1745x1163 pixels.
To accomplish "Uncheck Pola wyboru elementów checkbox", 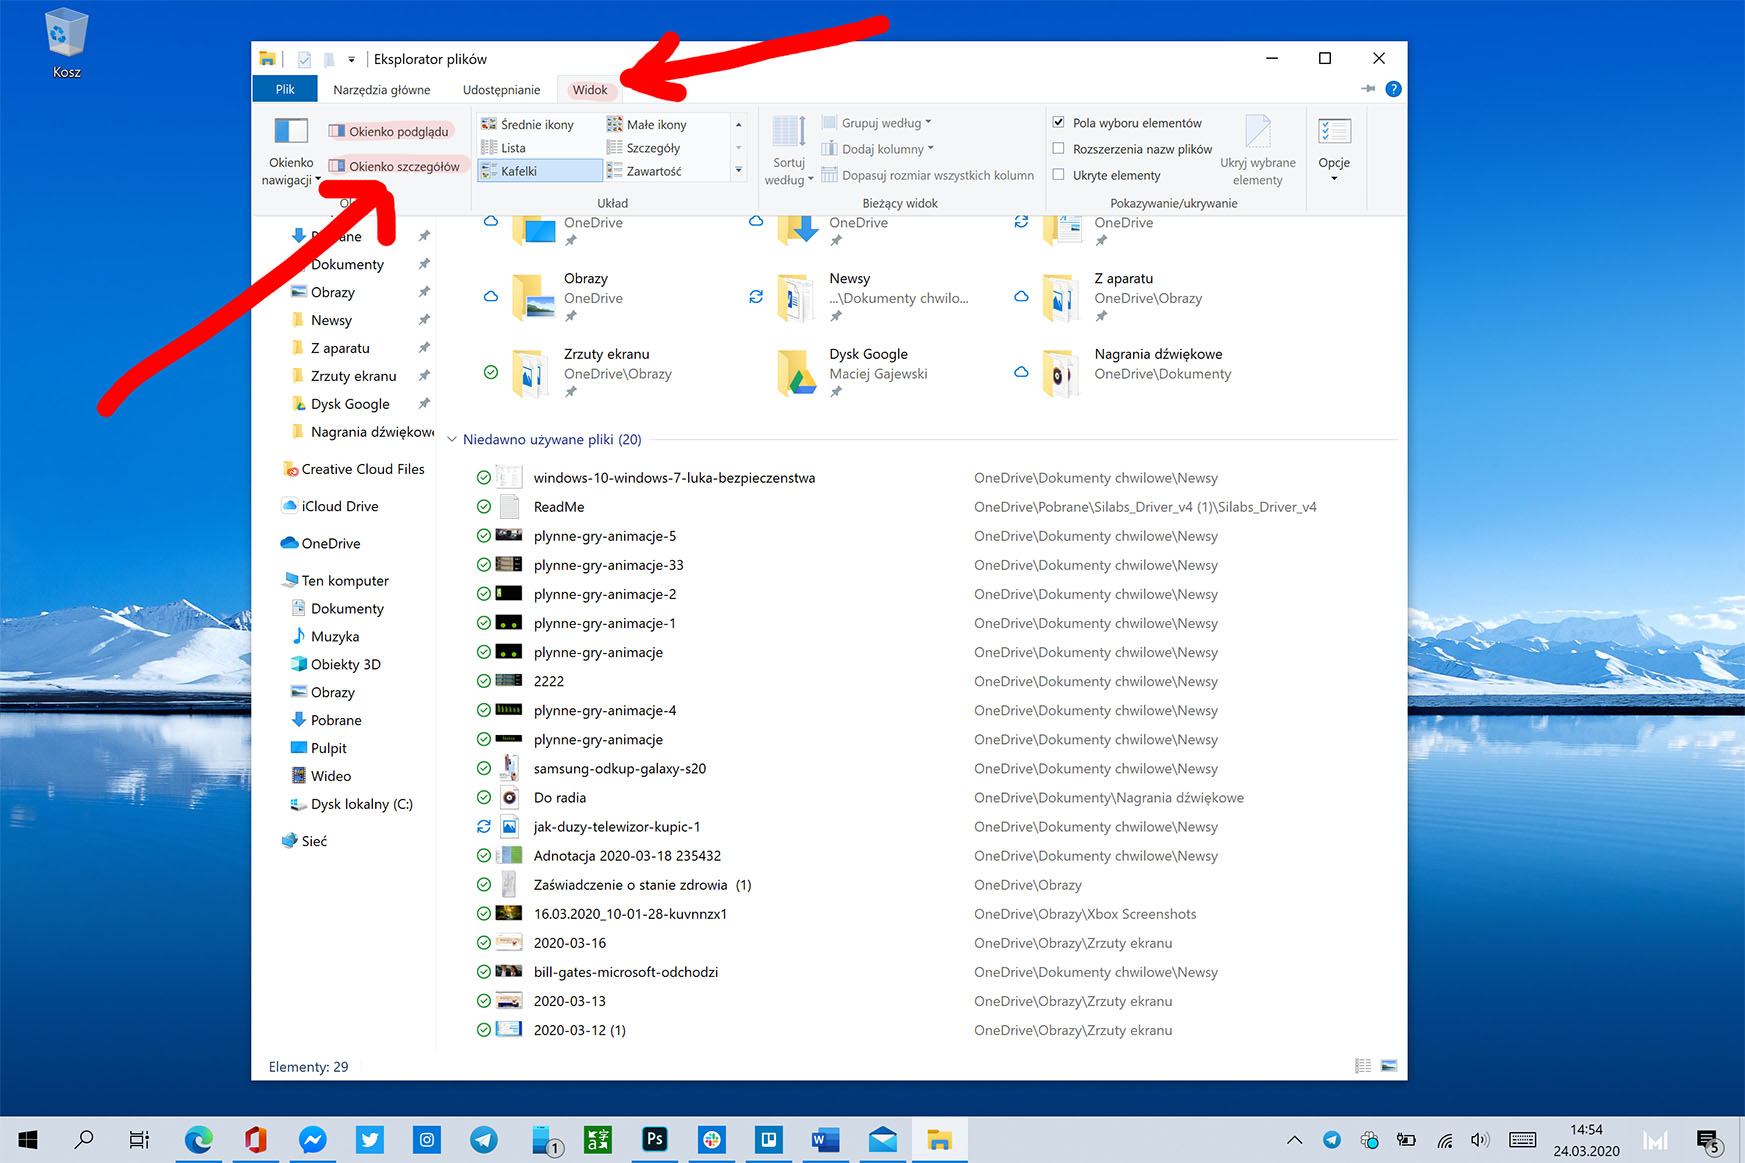I will tap(1059, 122).
